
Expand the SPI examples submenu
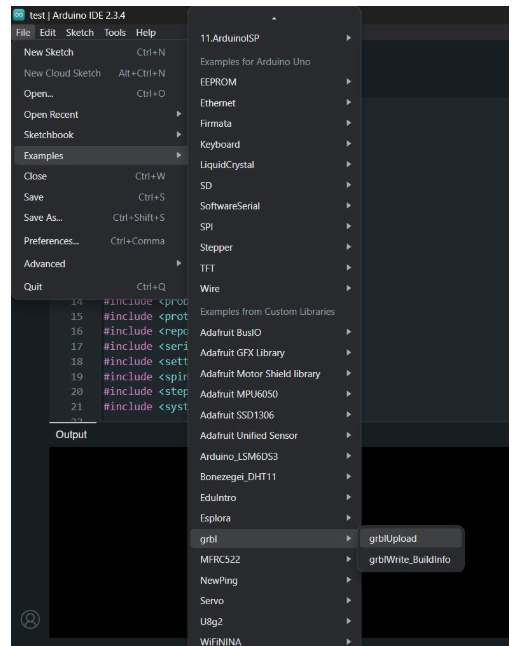click(x=274, y=227)
